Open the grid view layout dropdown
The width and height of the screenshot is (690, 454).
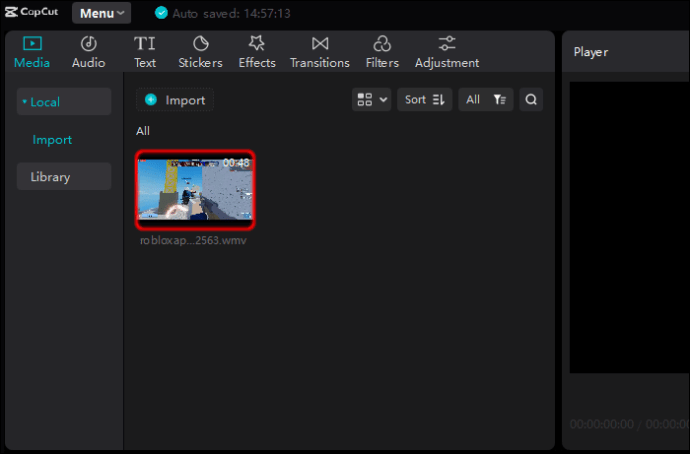[371, 100]
